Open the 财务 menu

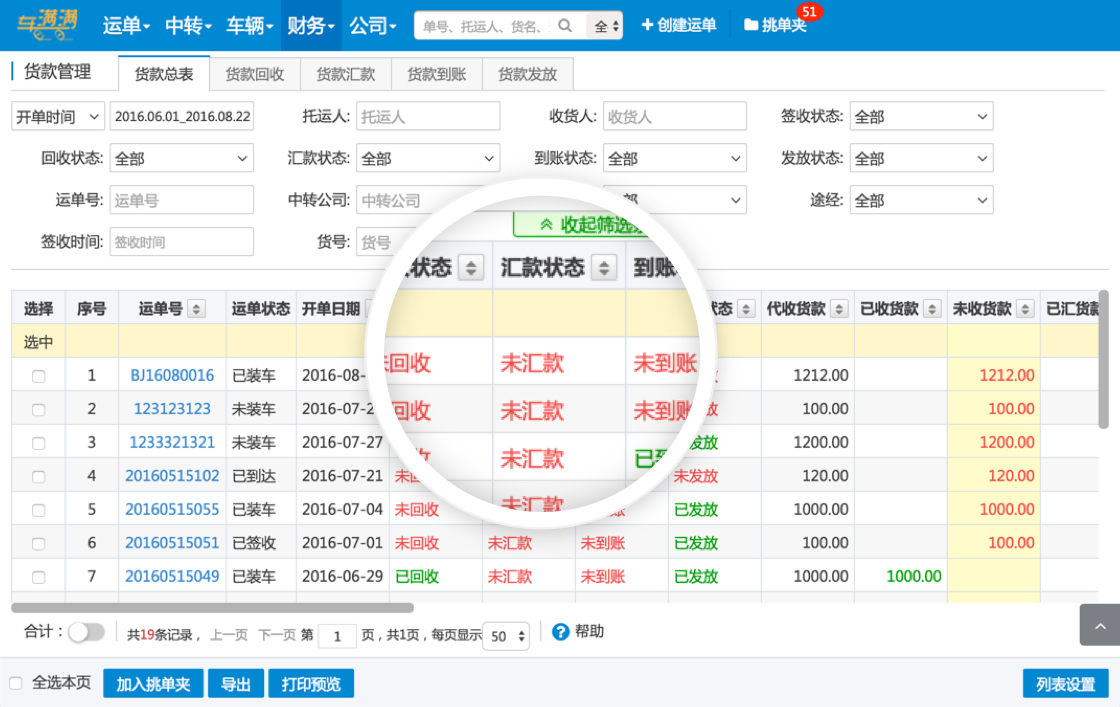pos(311,25)
